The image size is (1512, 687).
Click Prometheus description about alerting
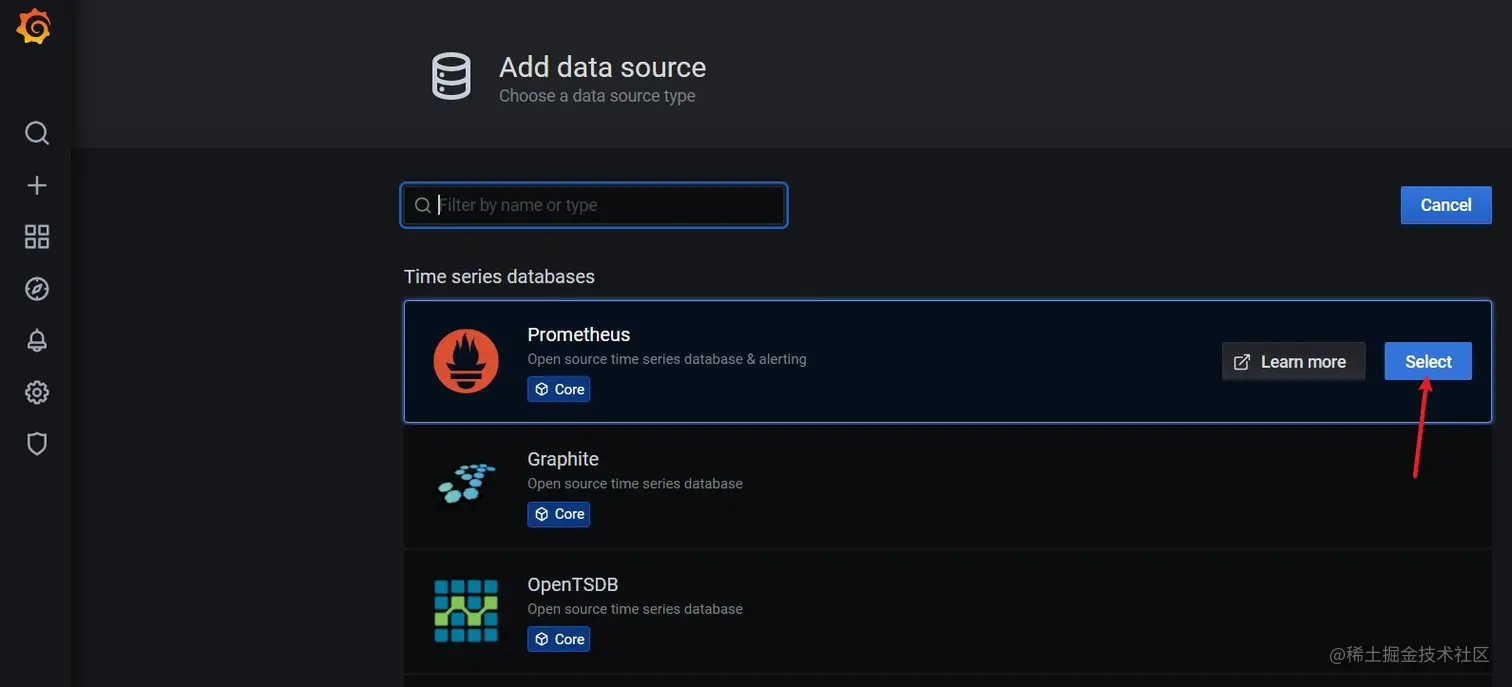tap(667, 359)
